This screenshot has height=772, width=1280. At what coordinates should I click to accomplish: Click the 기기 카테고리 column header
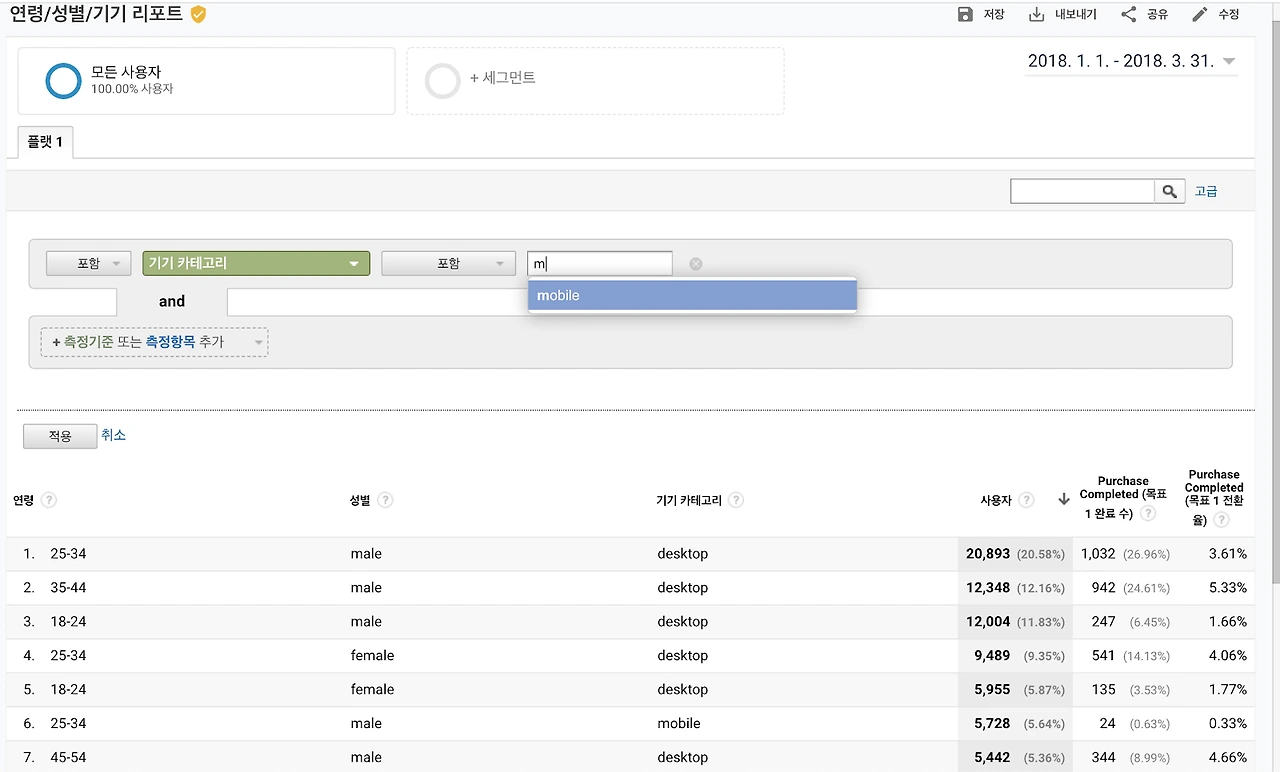(x=689, y=500)
